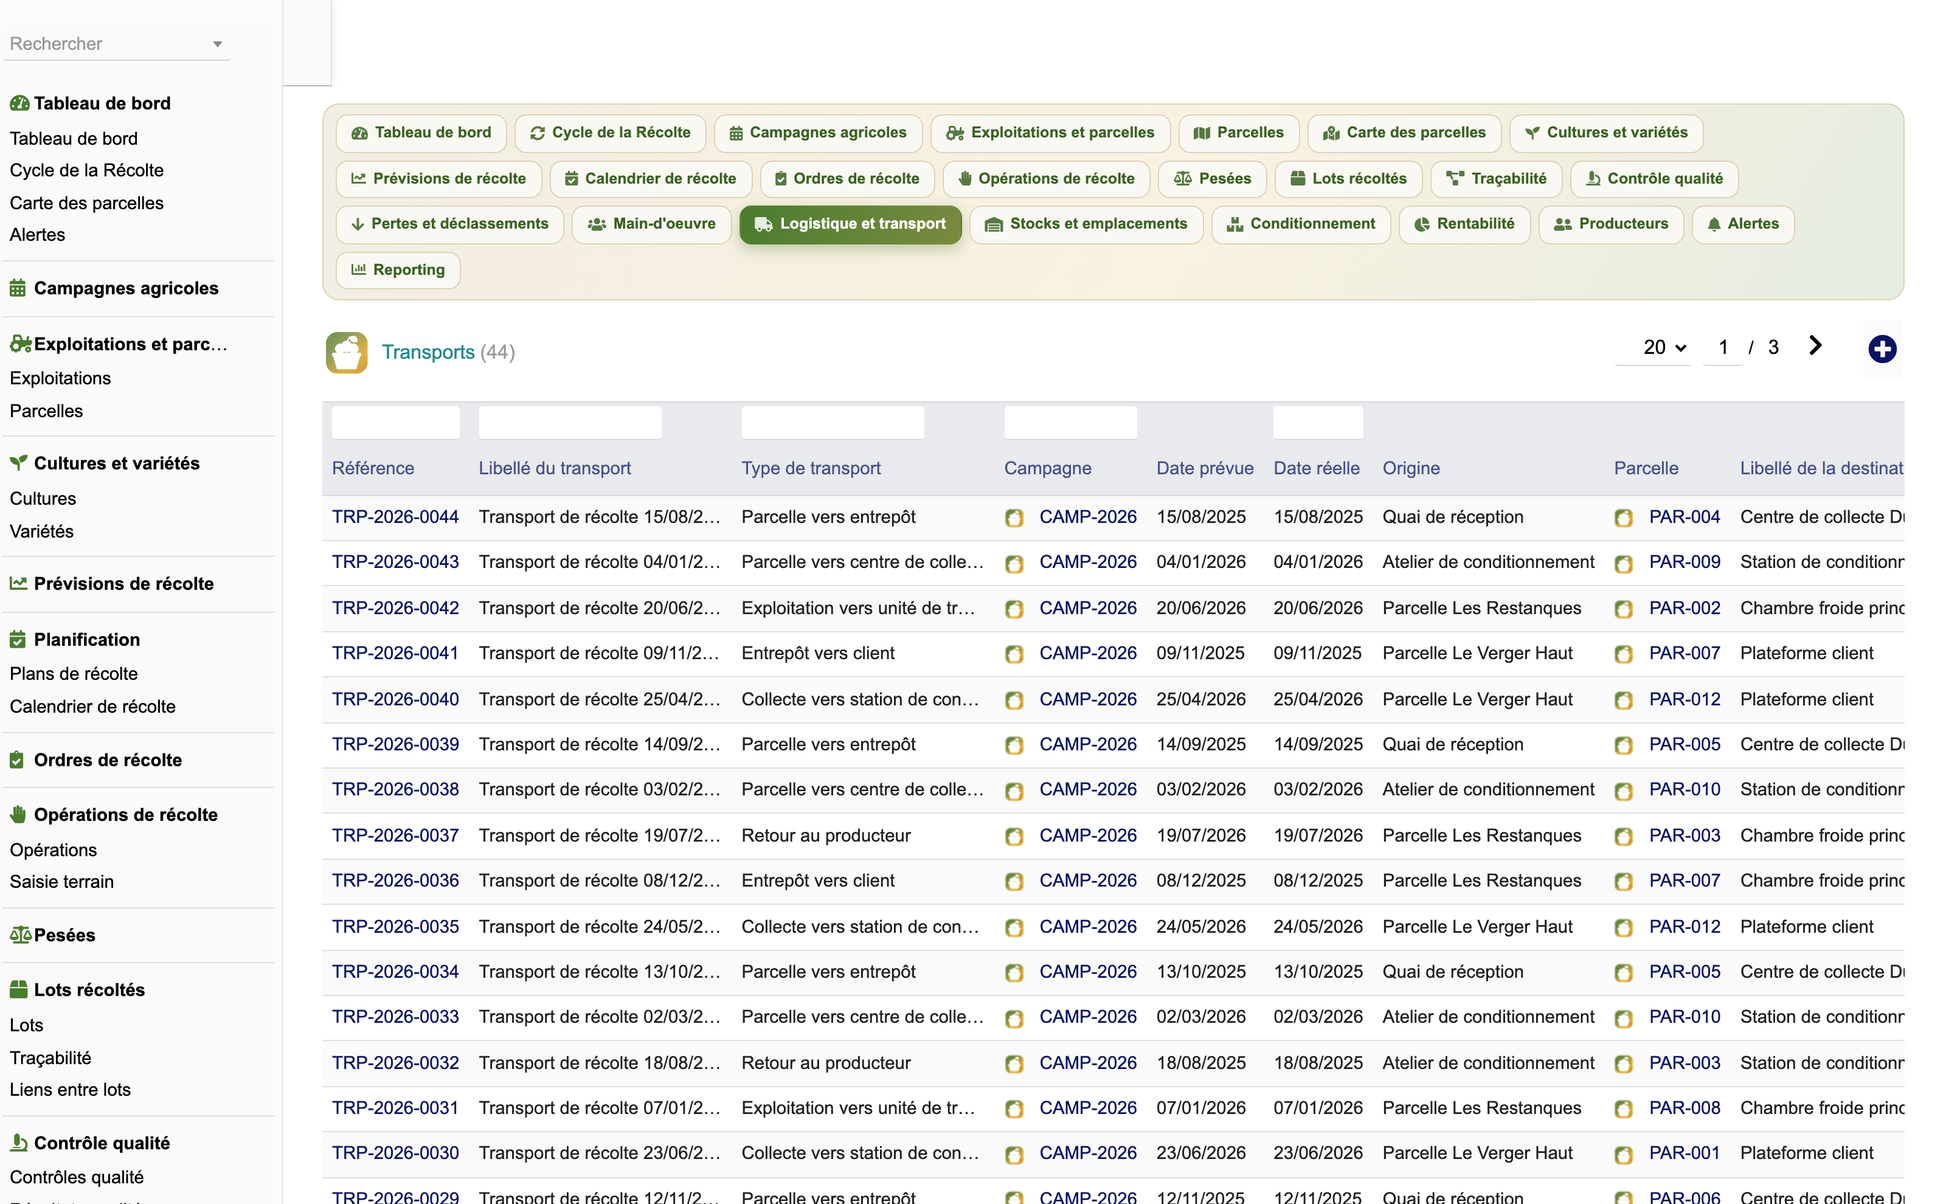This screenshot has height=1204, width=1946.
Task: Open the page size 20 dropdown
Action: (x=1664, y=347)
